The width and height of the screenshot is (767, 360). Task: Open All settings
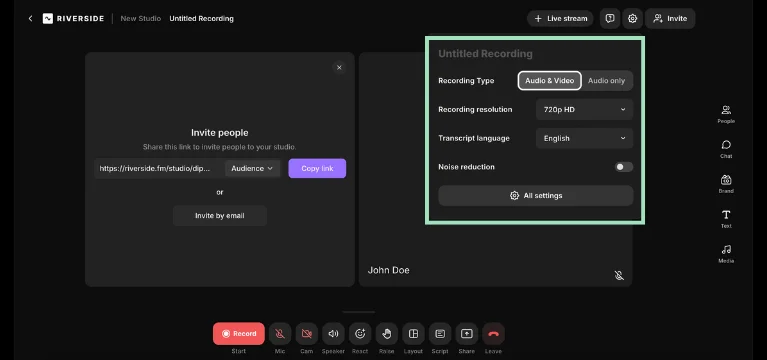click(x=536, y=196)
